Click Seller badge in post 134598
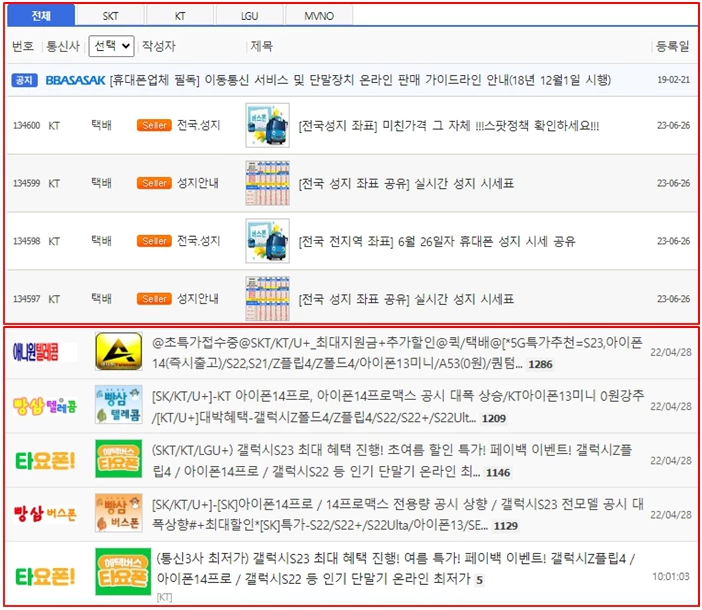 click(x=154, y=241)
